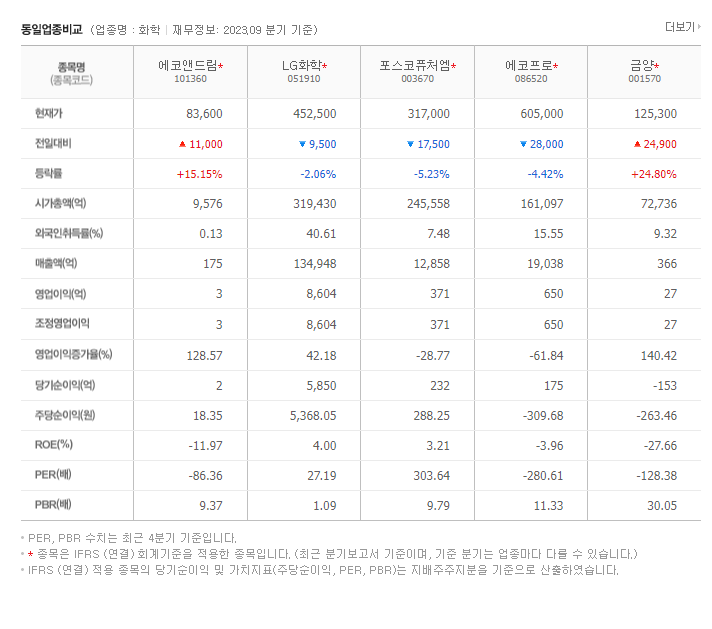Click the -61.84 profit growth value
Image resolution: width=712 pixels, height=629 pixels.
click(546, 355)
